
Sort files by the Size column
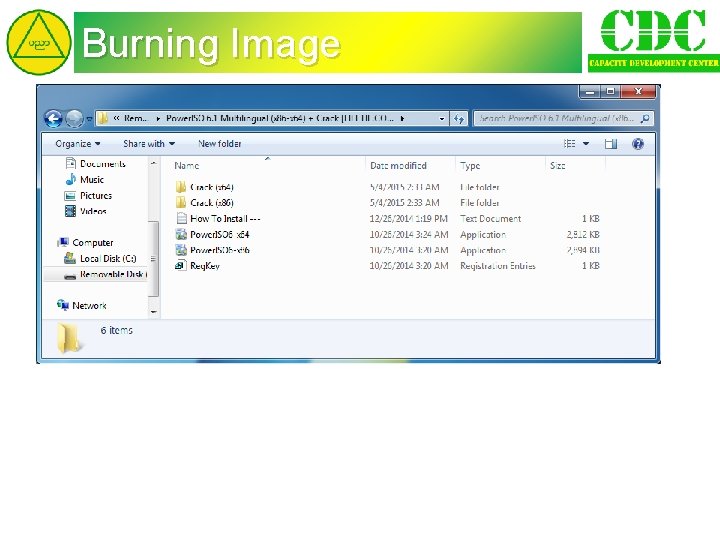point(575,166)
